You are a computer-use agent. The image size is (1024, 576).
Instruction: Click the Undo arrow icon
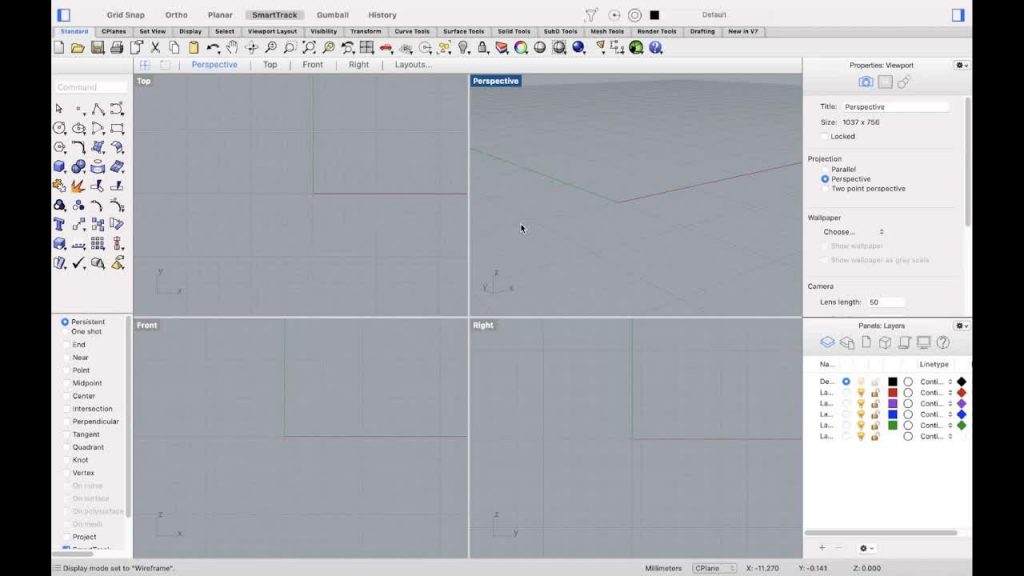coord(212,48)
